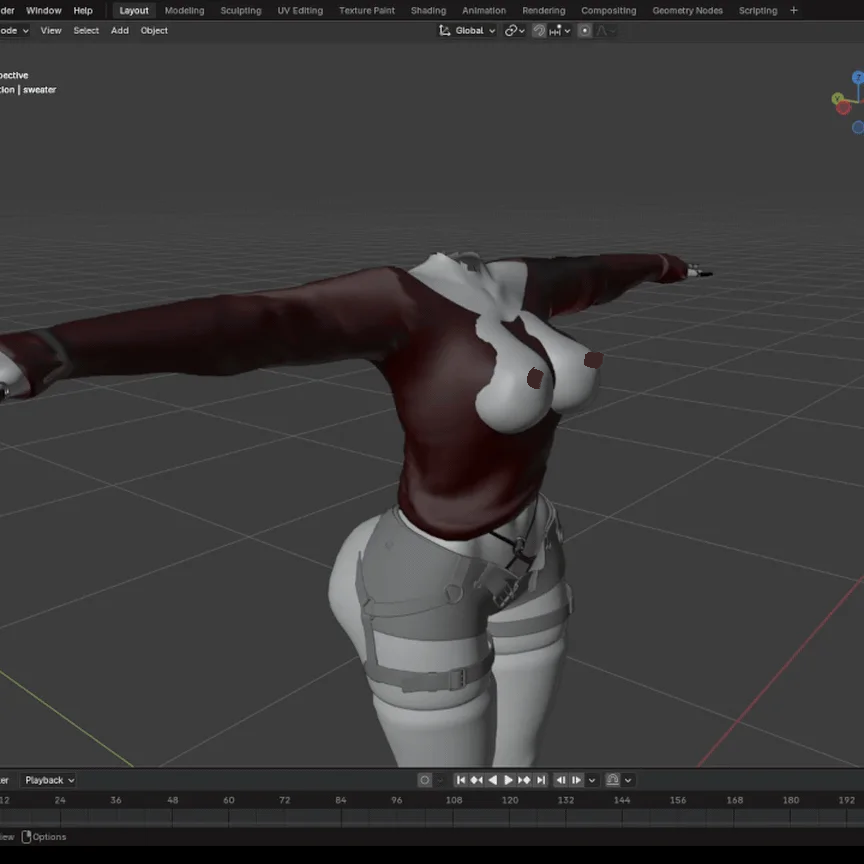Toggle the snap magnet button
The height and width of the screenshot is (864, 864).
(539, 31)
